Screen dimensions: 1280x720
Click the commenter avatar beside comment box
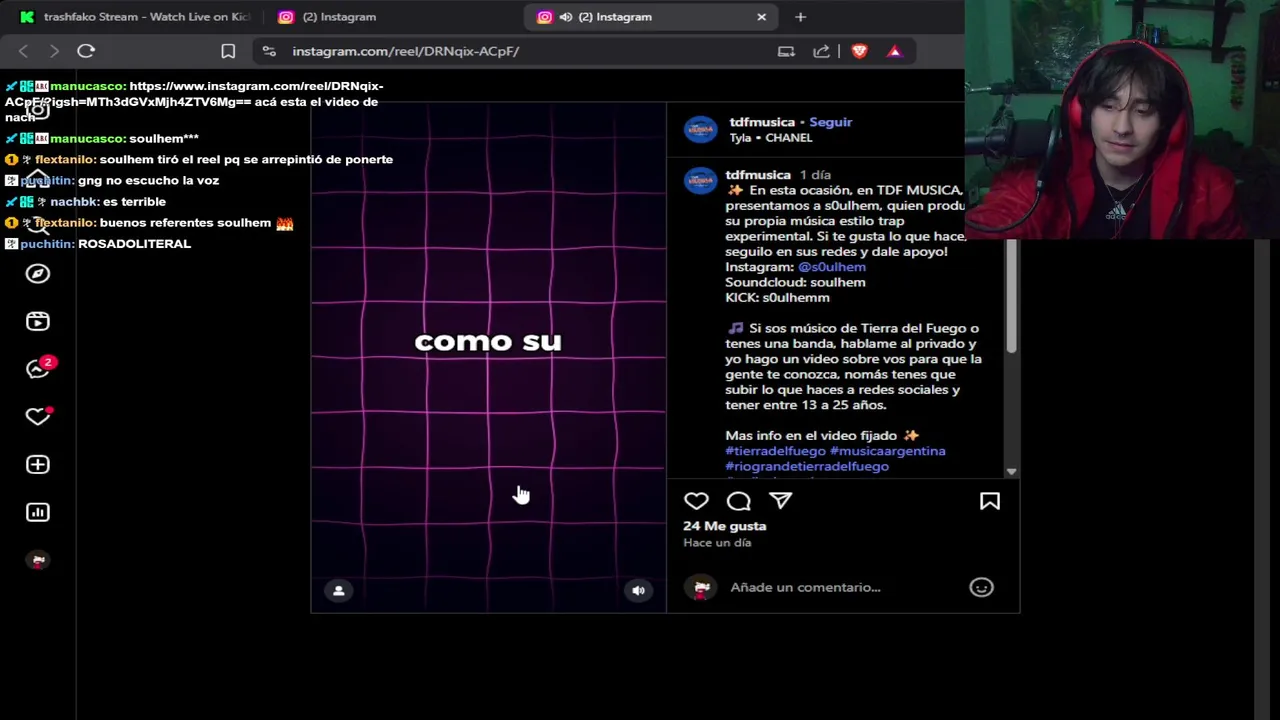[x=700, y=587]
